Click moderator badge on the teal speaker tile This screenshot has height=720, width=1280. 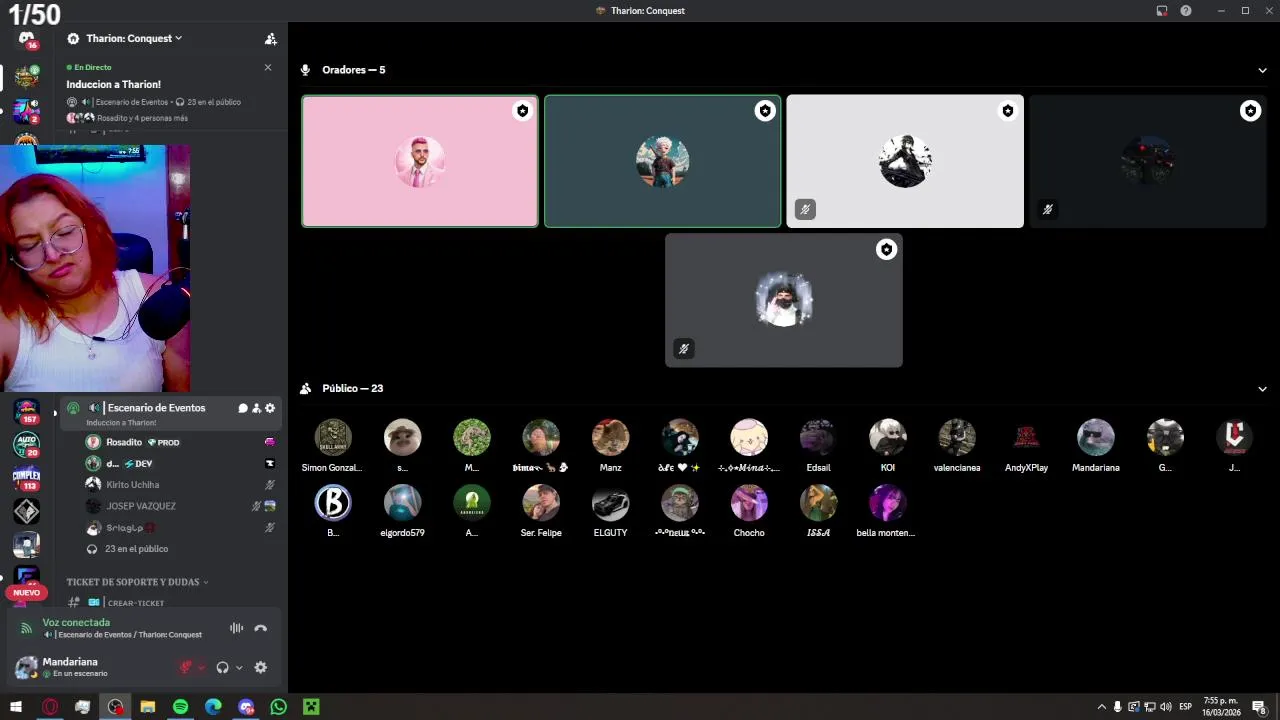coord(765,111)
